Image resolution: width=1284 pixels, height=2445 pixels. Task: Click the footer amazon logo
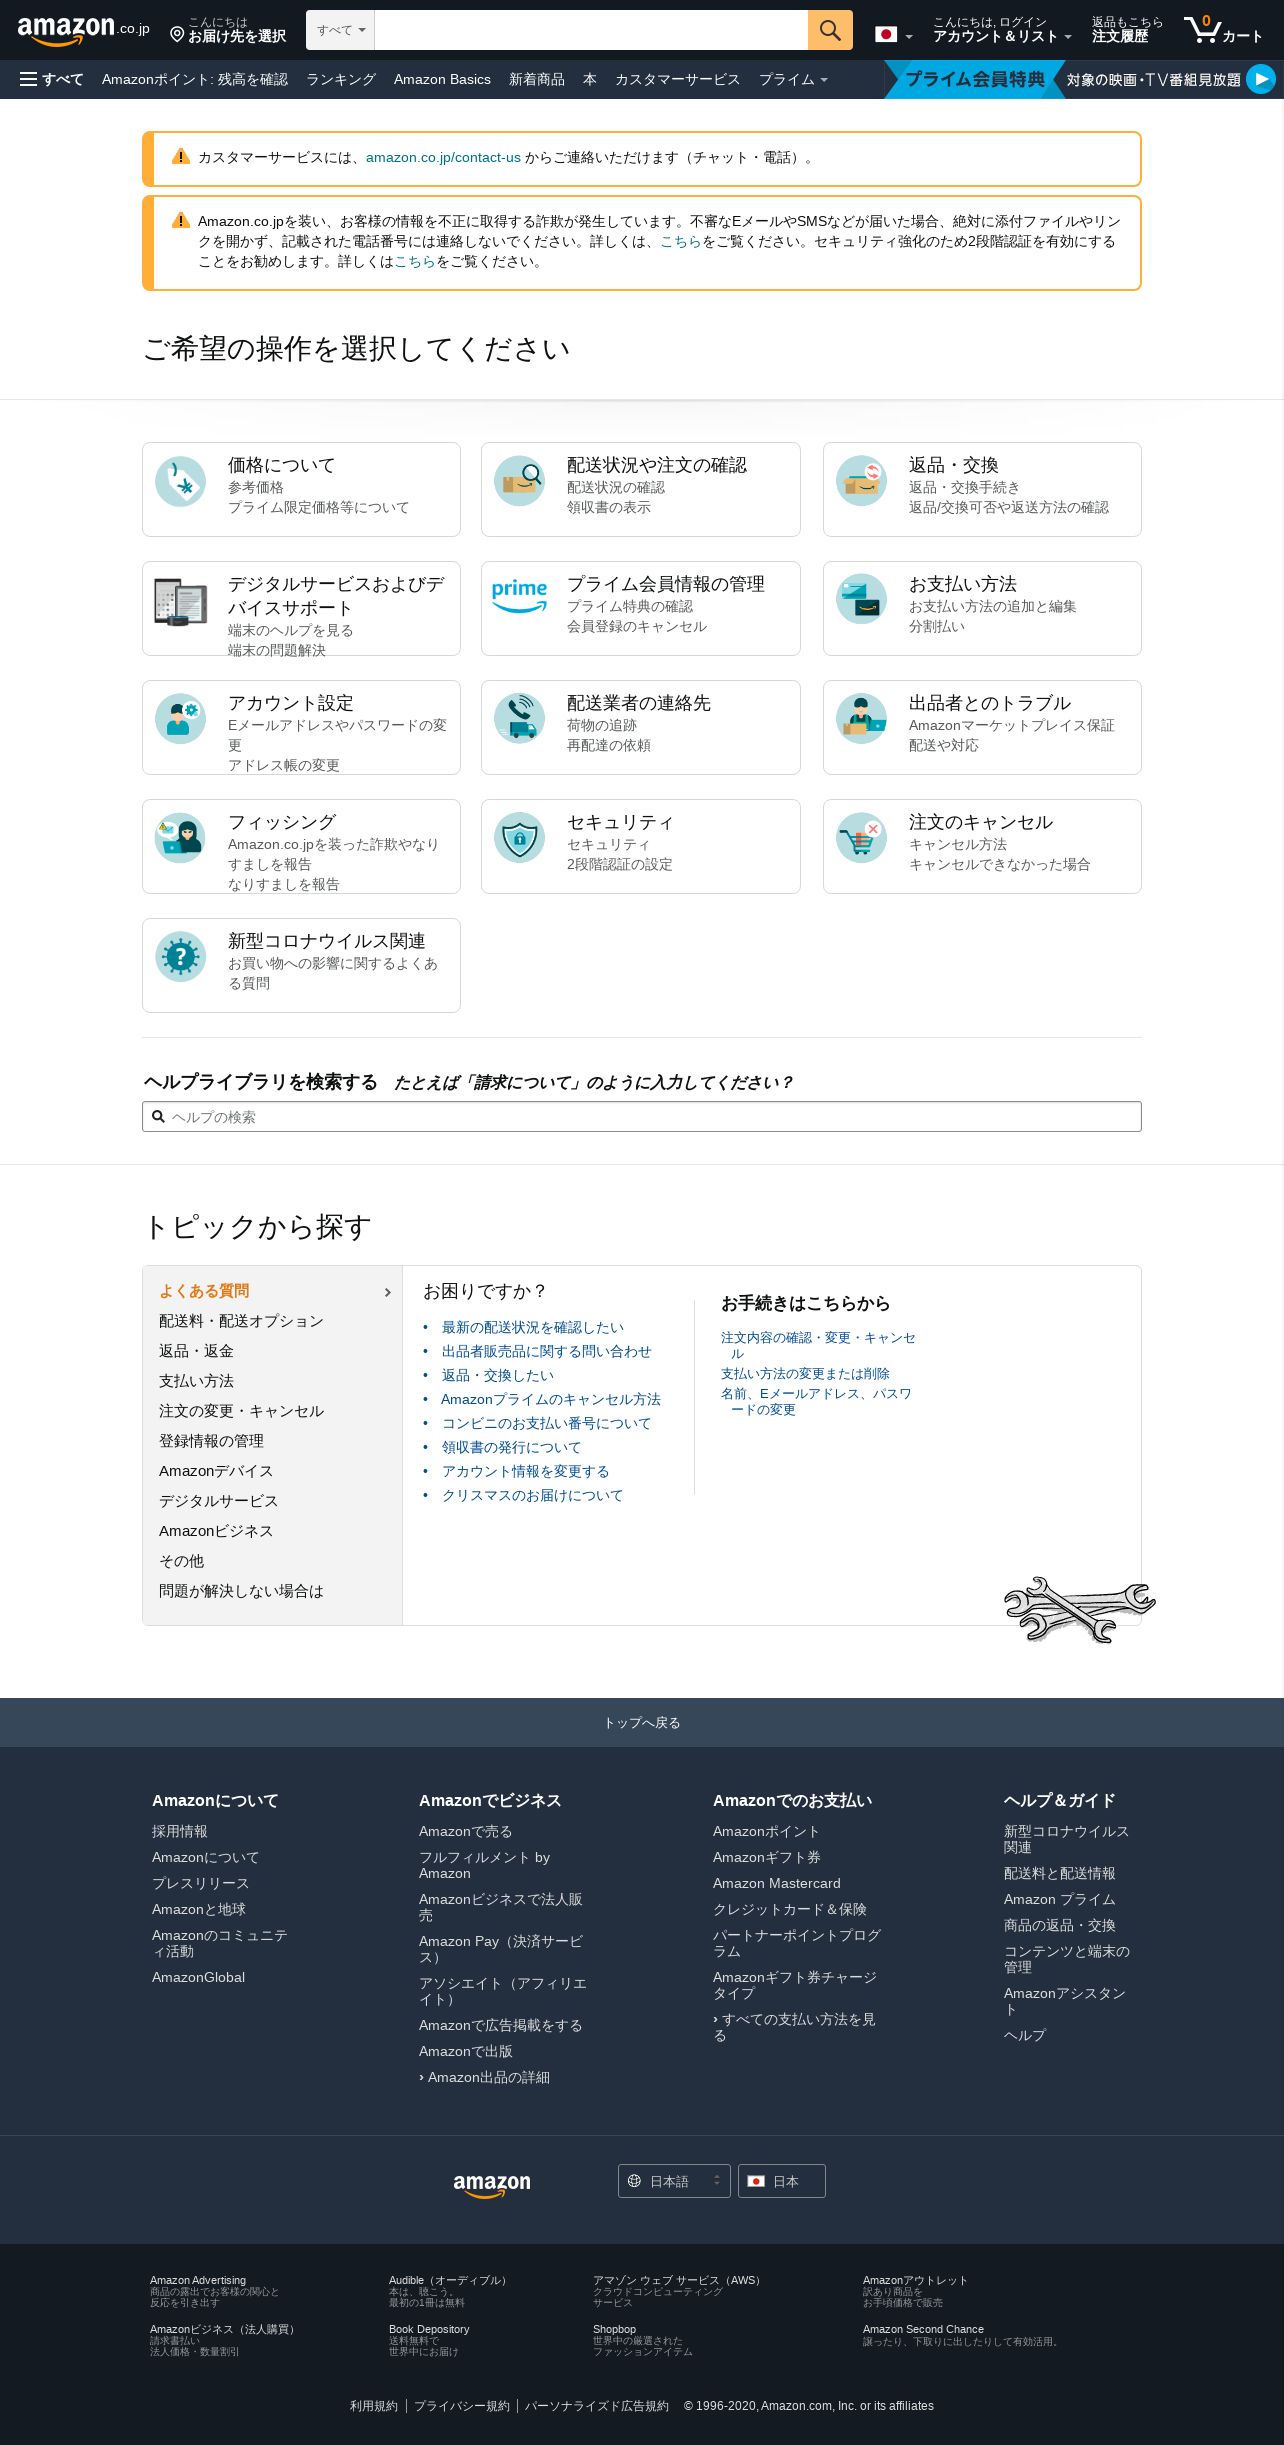(x=492, y=2185)
